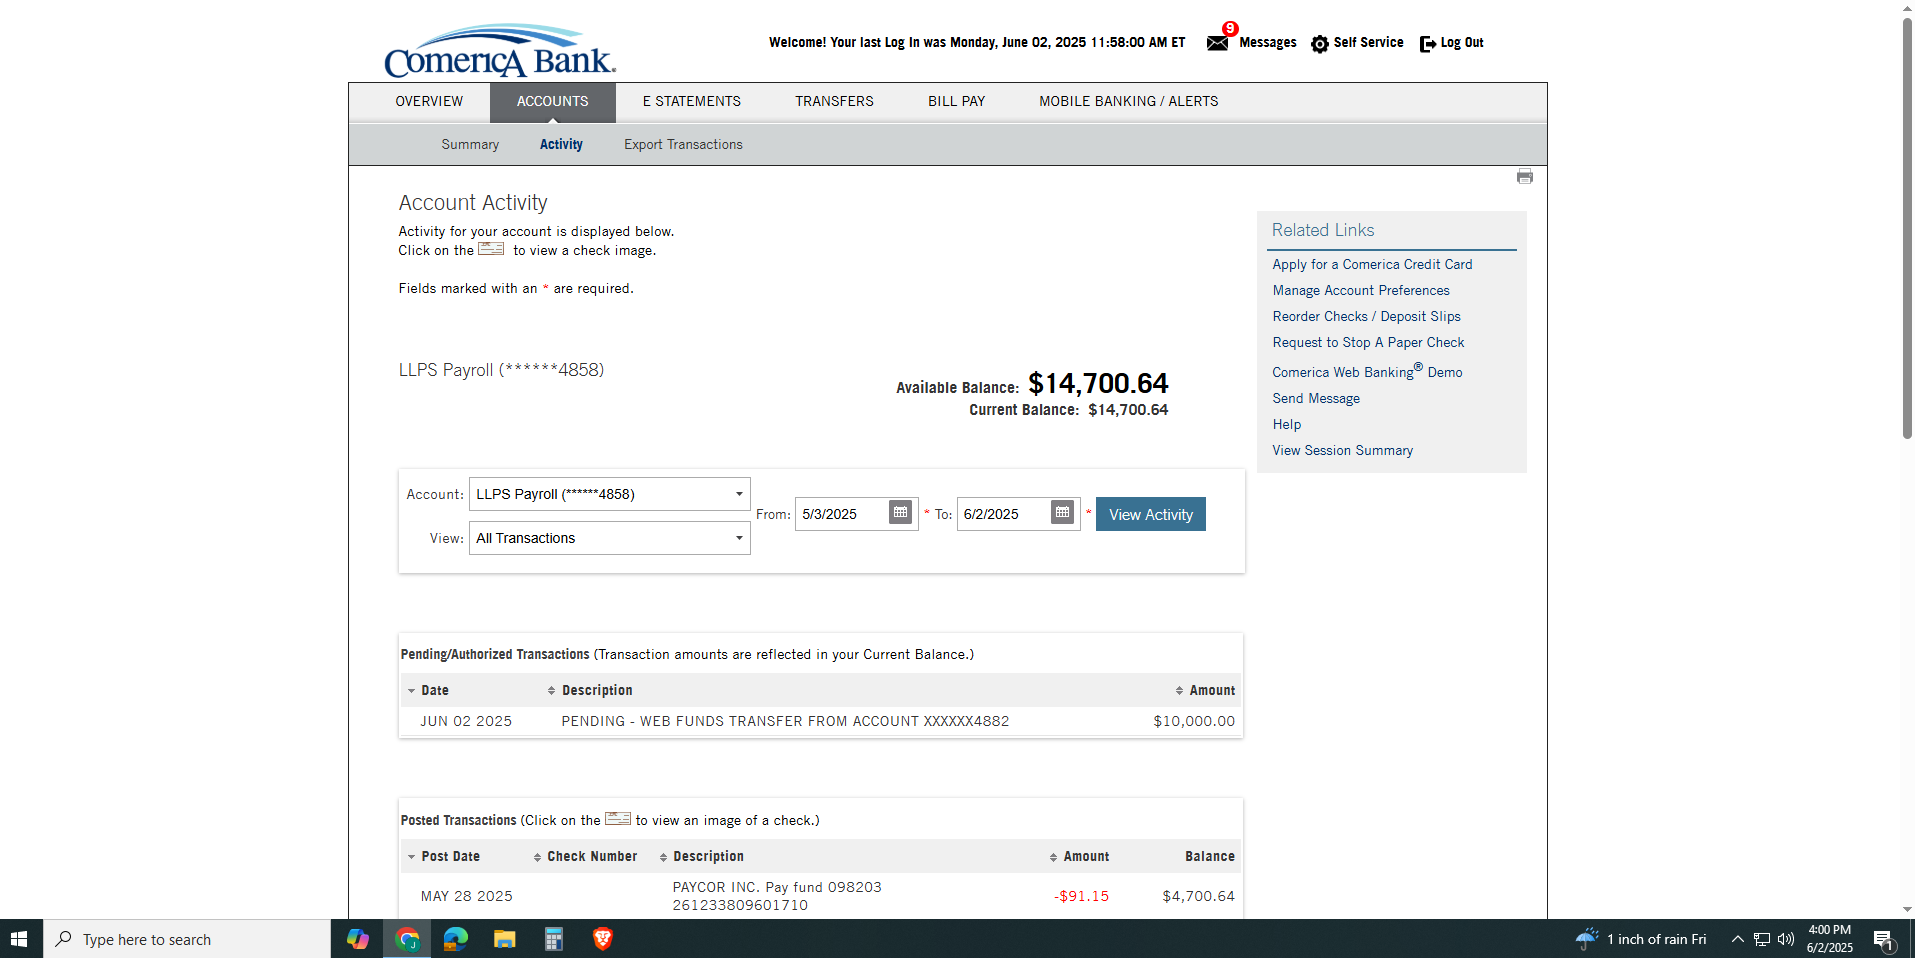Click the From date input field
Viewport: 1915px width, 958px height.
842,514
